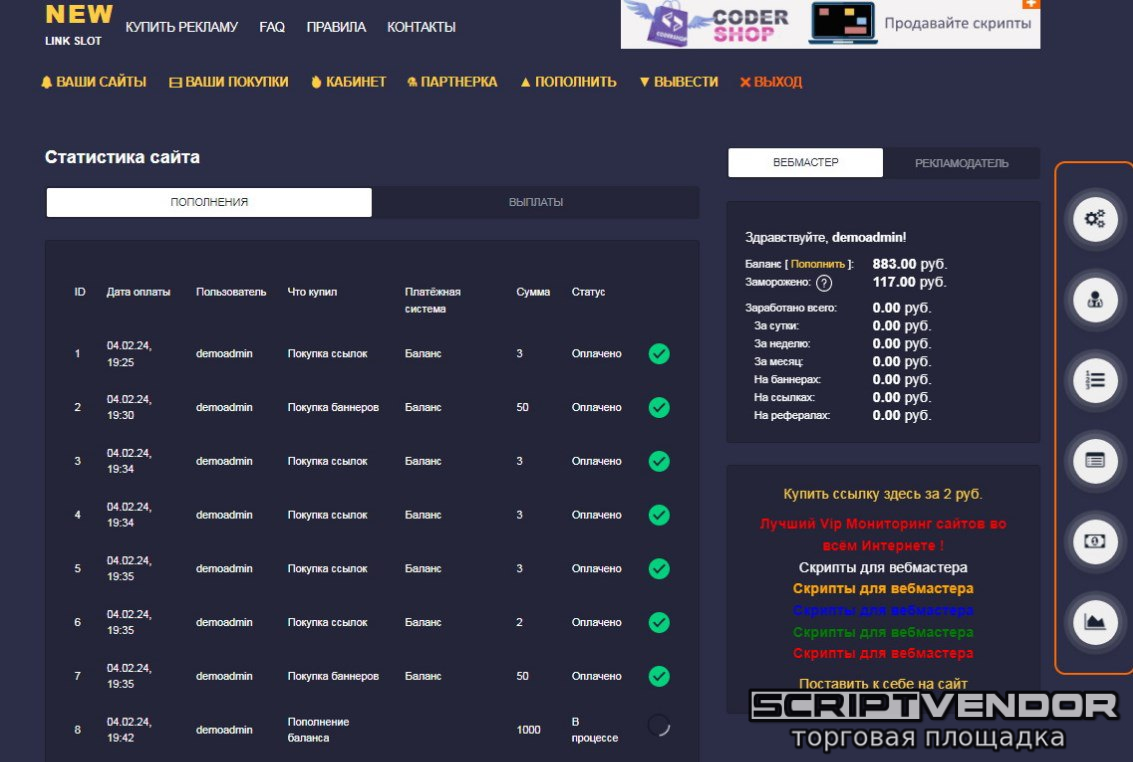1133x762 pixels.
Task: Click the loading spinner for payment 8
Action: (x=658, y=726)
